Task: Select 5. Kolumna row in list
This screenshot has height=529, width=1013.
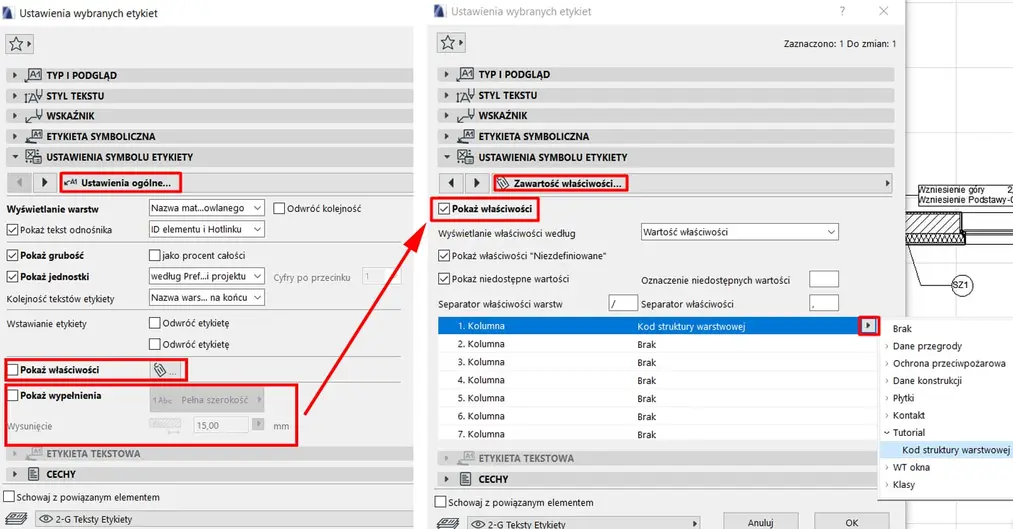Action: click(x=657, y=399)
